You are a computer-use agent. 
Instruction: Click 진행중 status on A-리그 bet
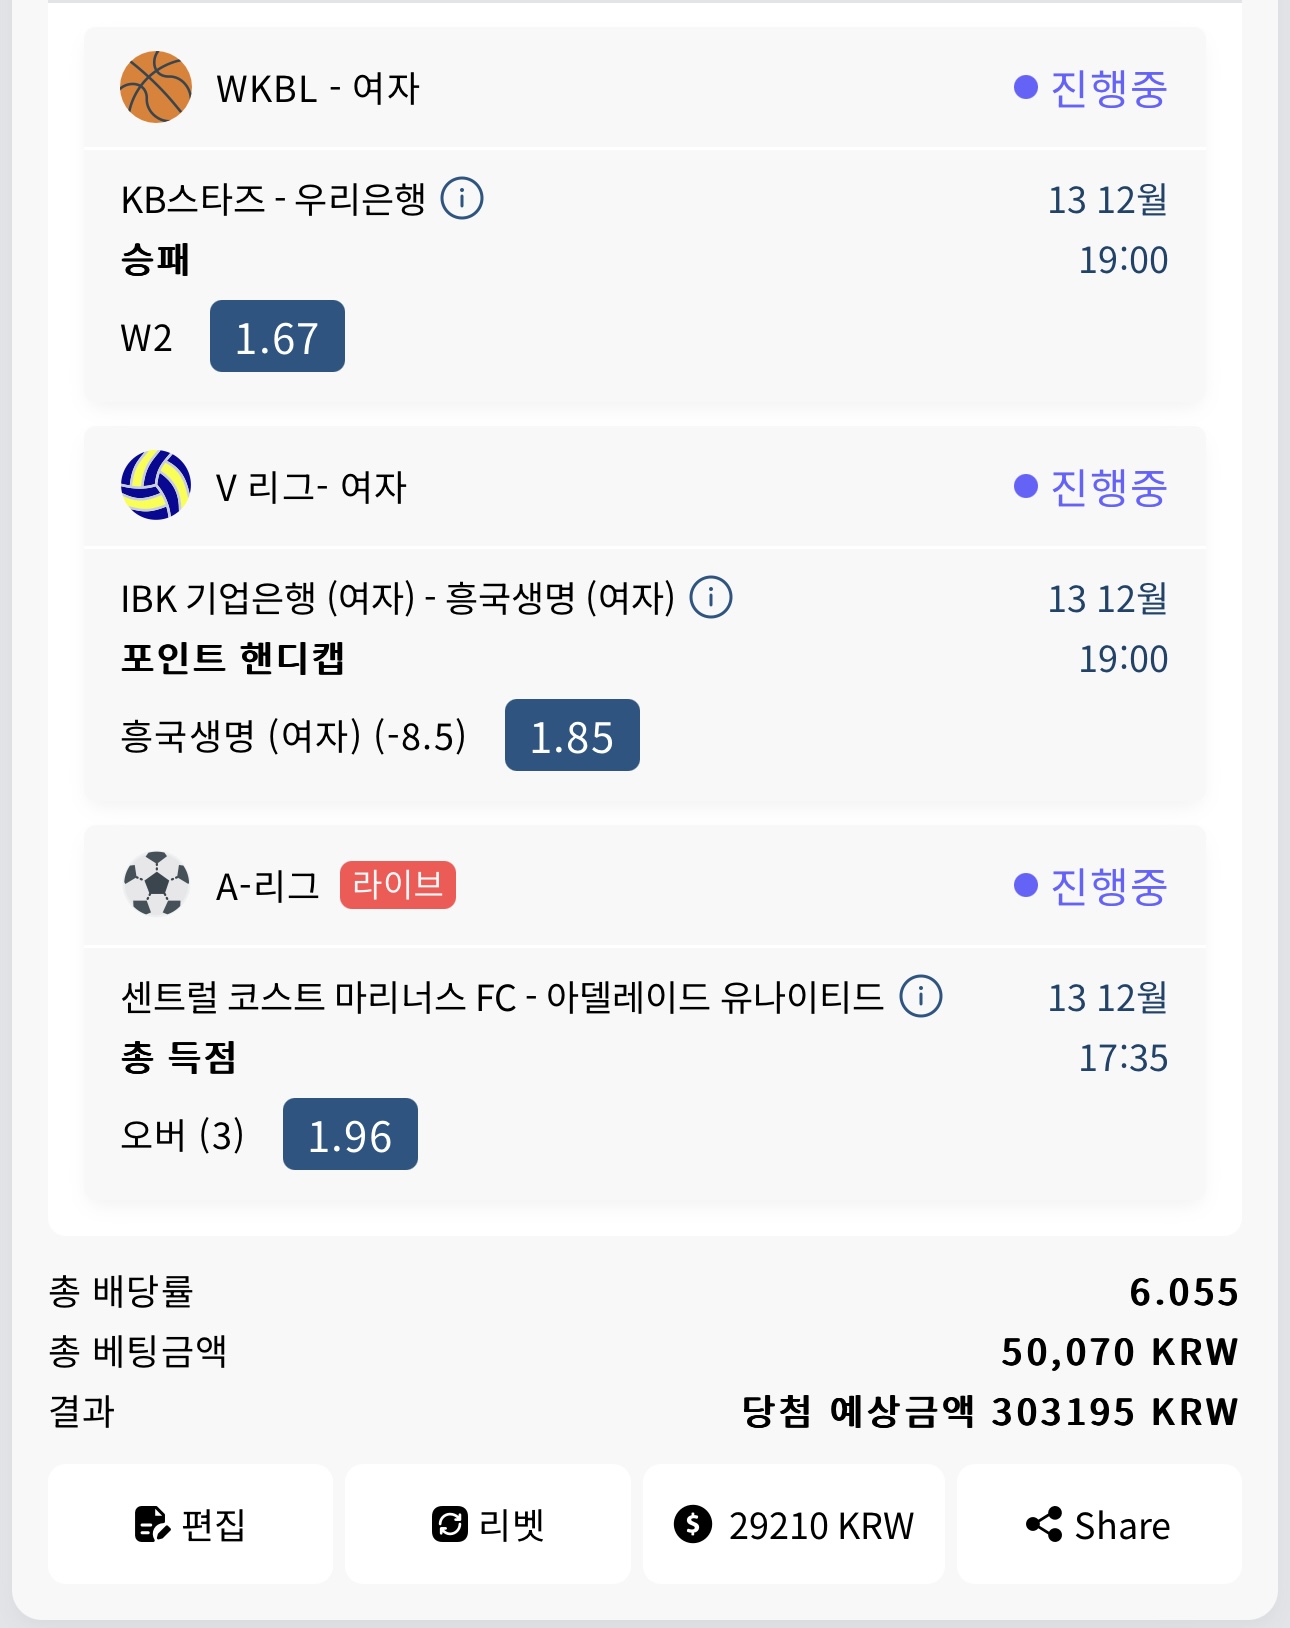point(1091,886)
